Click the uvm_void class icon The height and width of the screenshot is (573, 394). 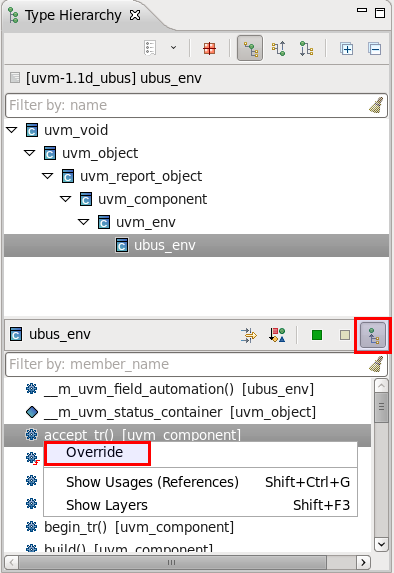pos(32,130)
